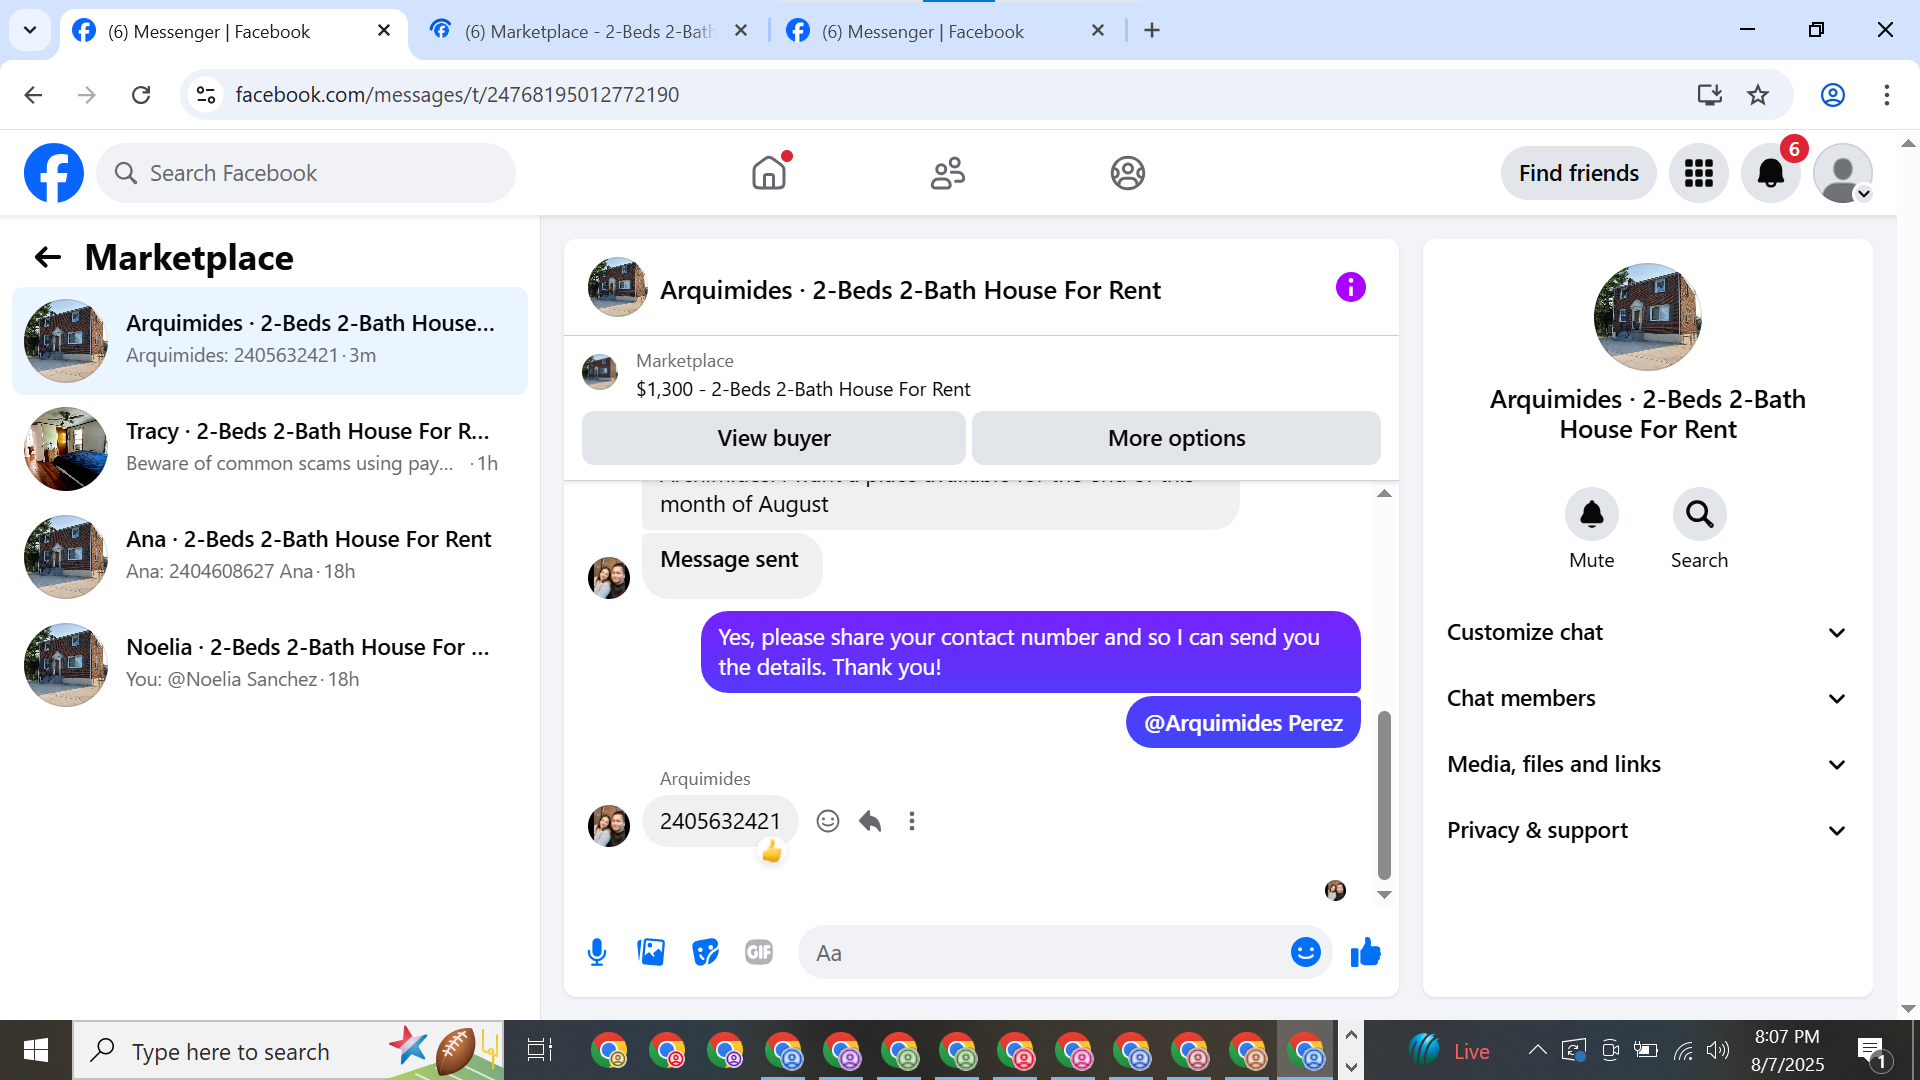Screen dimensions: 1920x1080
Task: Open the @Arquimides Perez mention
Action: pos(1243,723)
